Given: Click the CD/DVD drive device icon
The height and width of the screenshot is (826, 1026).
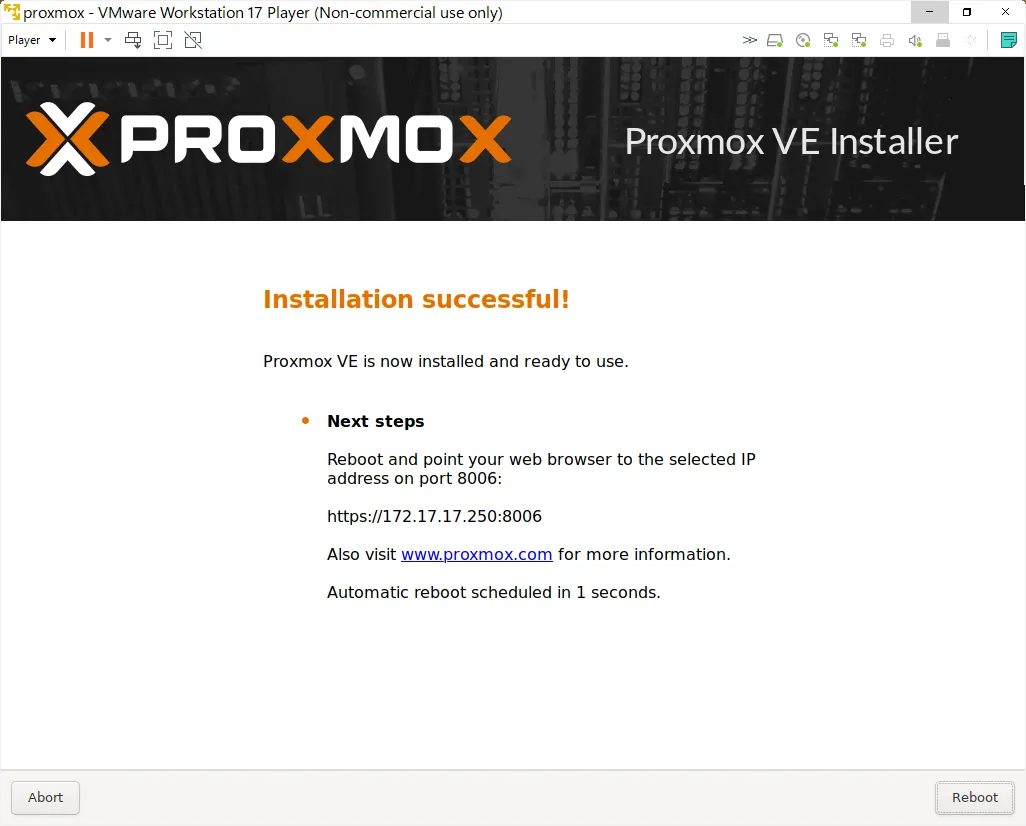Looking at the screenshot, I should coord(803,41).
